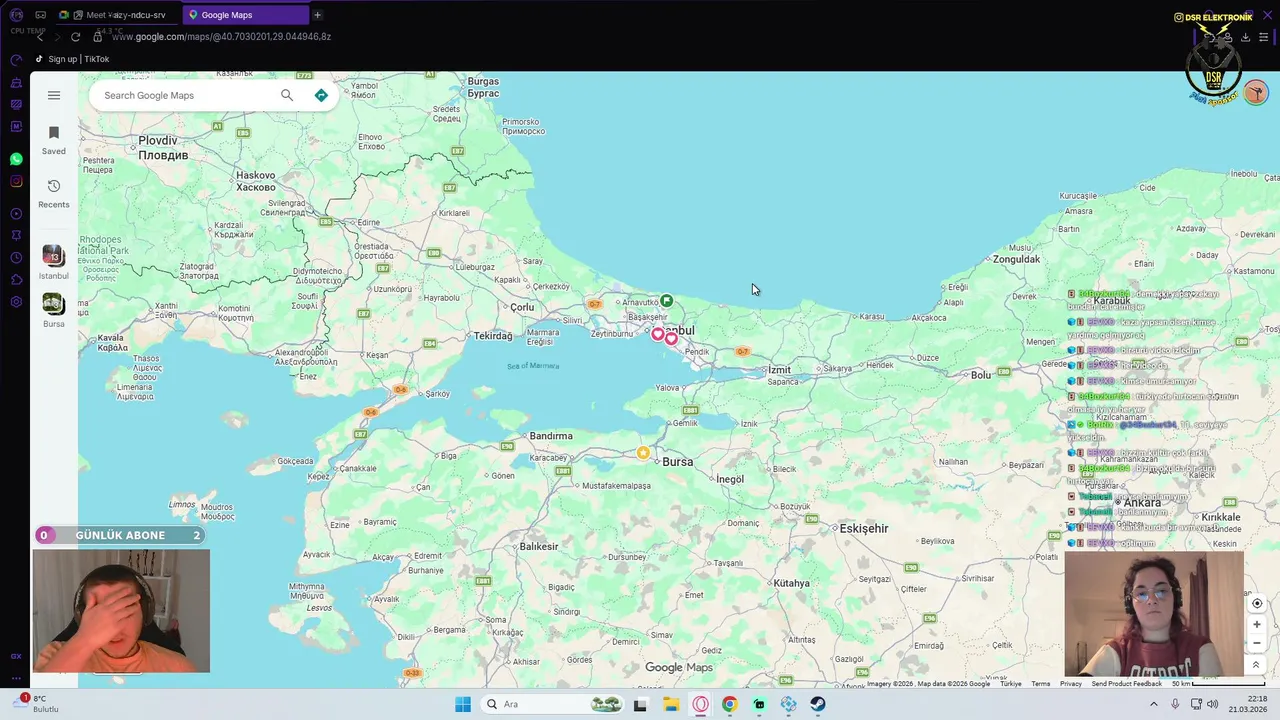Open the Sign up TikTok bookmark
Image resolution: width=1280 pixels, height=720 pixels.
(72, 59)
